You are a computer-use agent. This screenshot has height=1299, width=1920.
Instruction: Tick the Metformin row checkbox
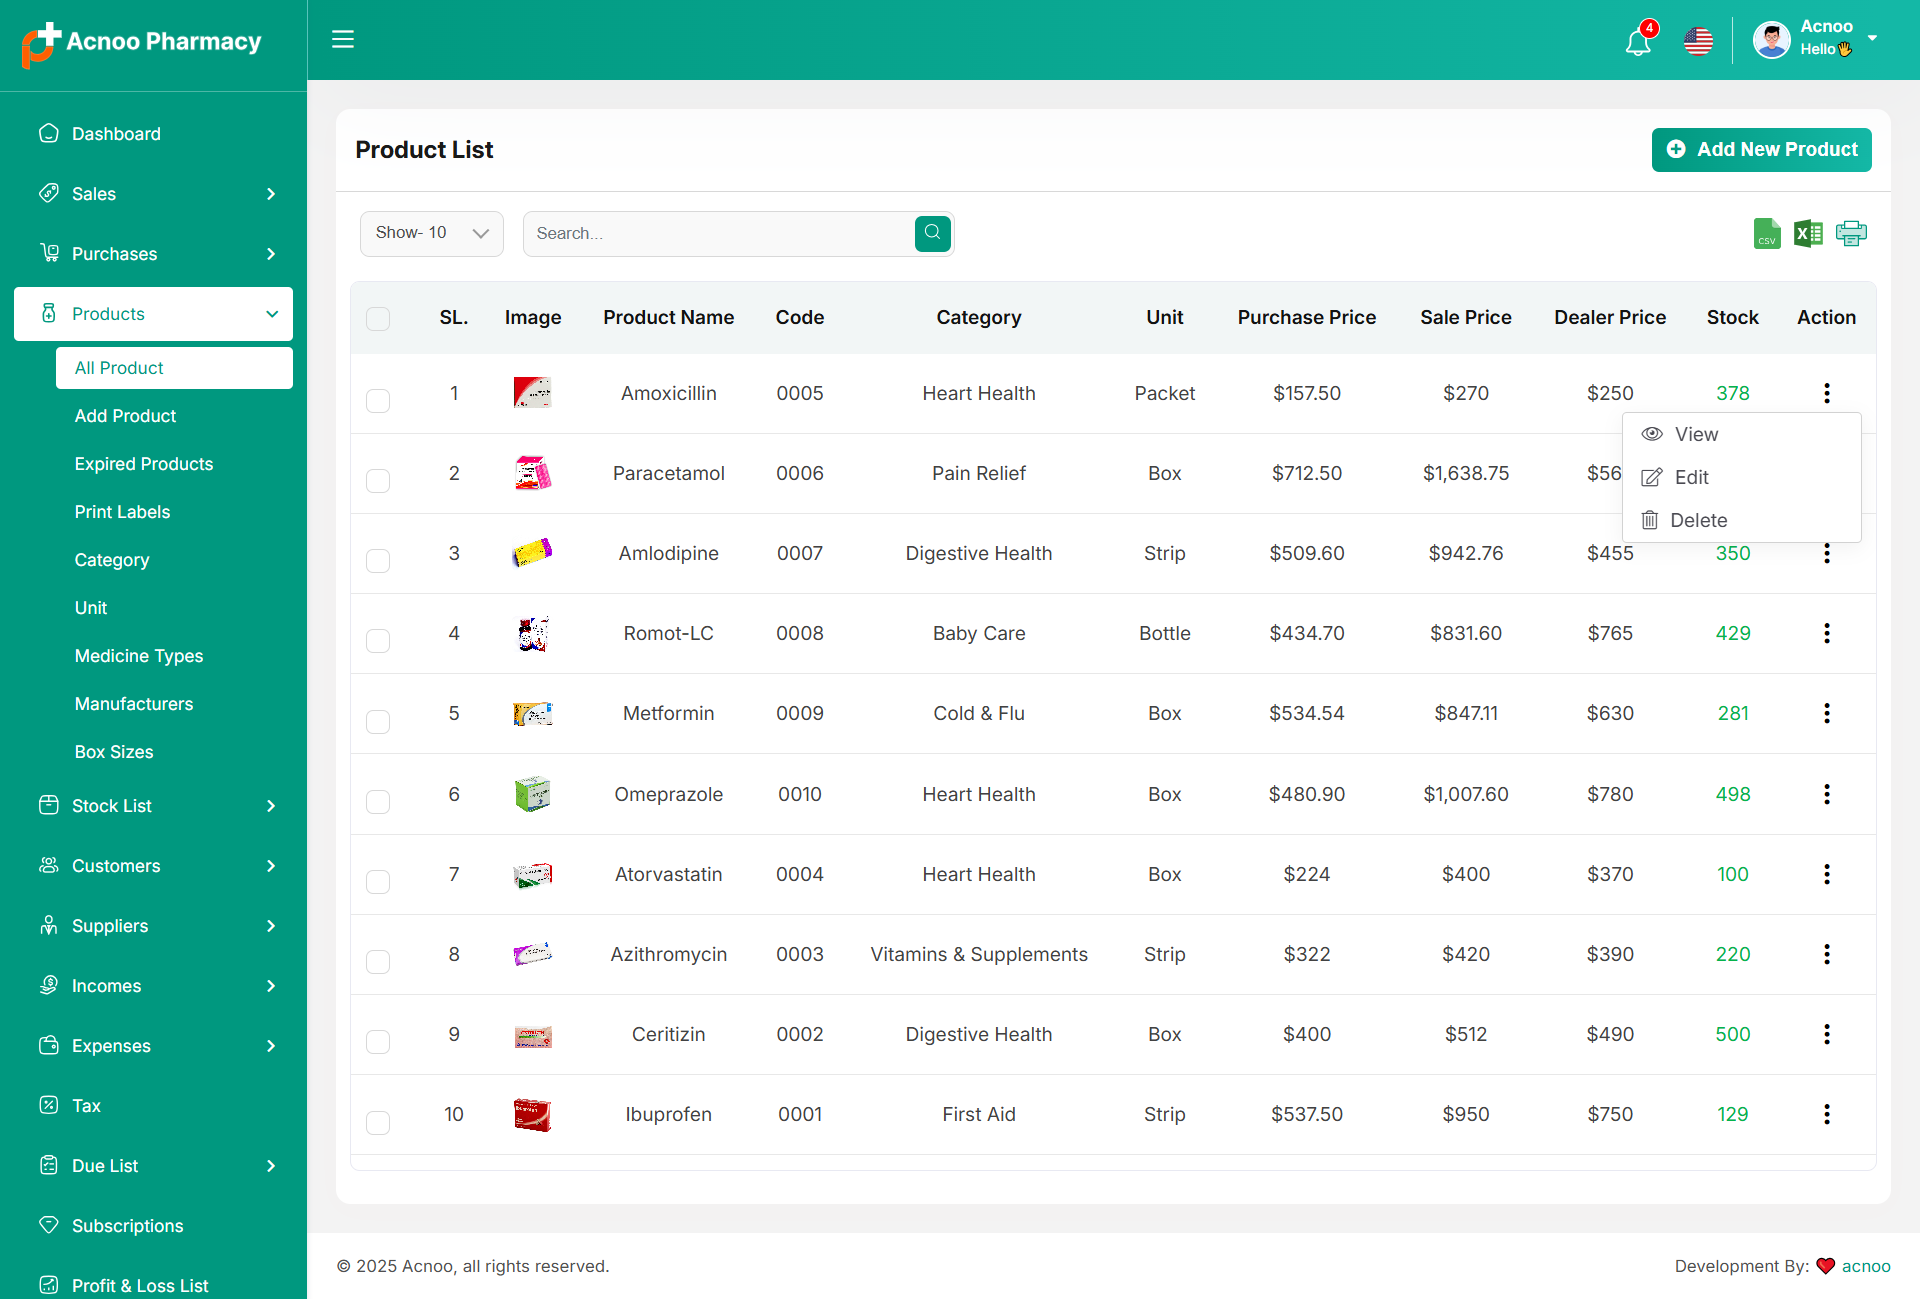tap(378, 721)
